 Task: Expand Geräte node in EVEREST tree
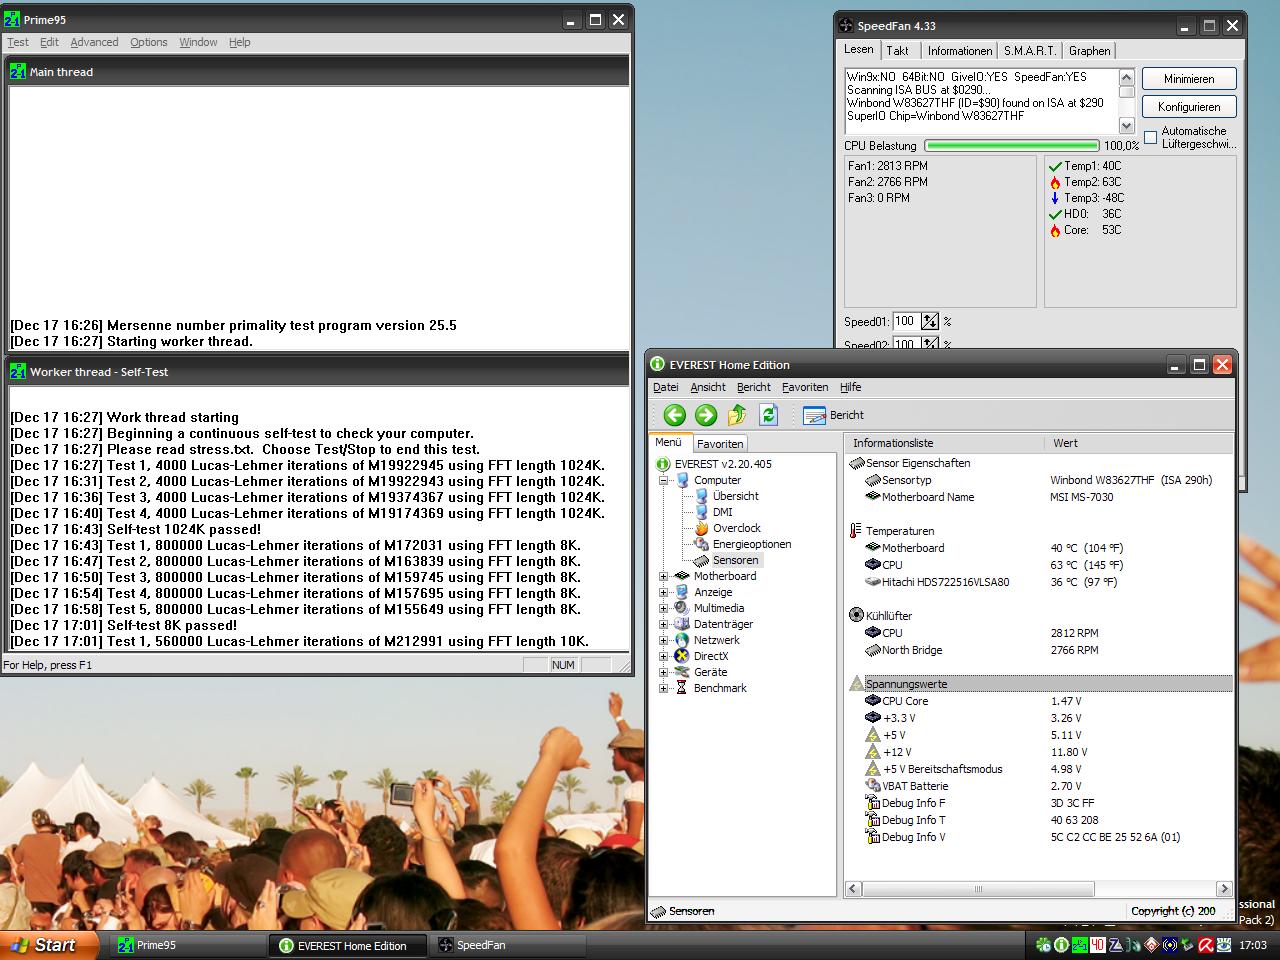click(x=663, y=672)
